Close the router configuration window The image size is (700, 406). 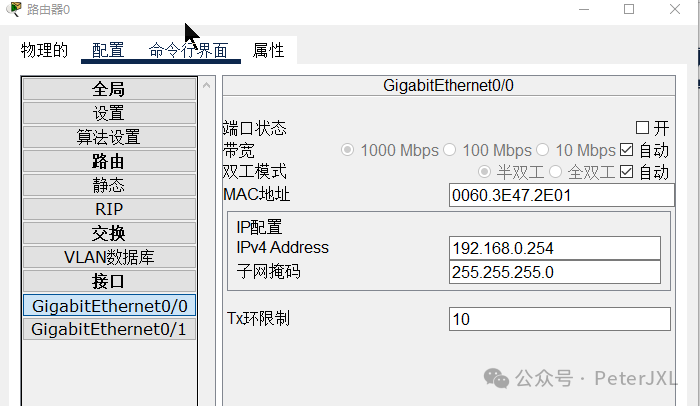676,9
